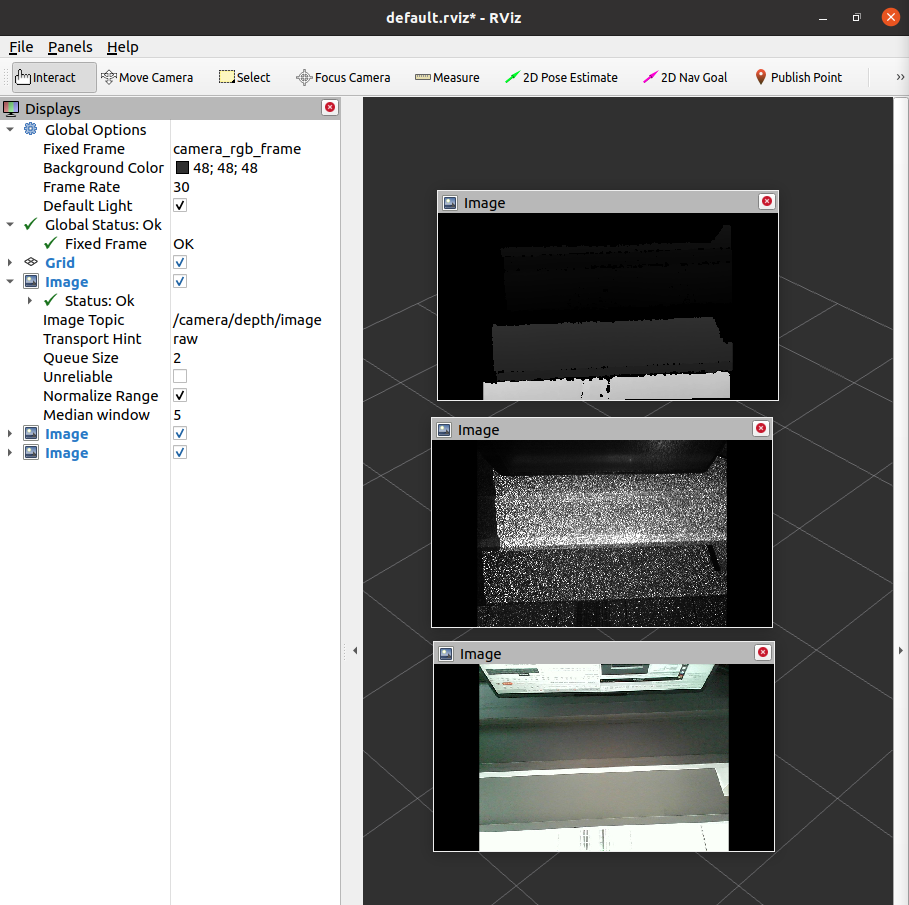This screenshot has width=909, height=905.
Task: Click the Displays panel monitor icon
Action: [x=11, y=108]
